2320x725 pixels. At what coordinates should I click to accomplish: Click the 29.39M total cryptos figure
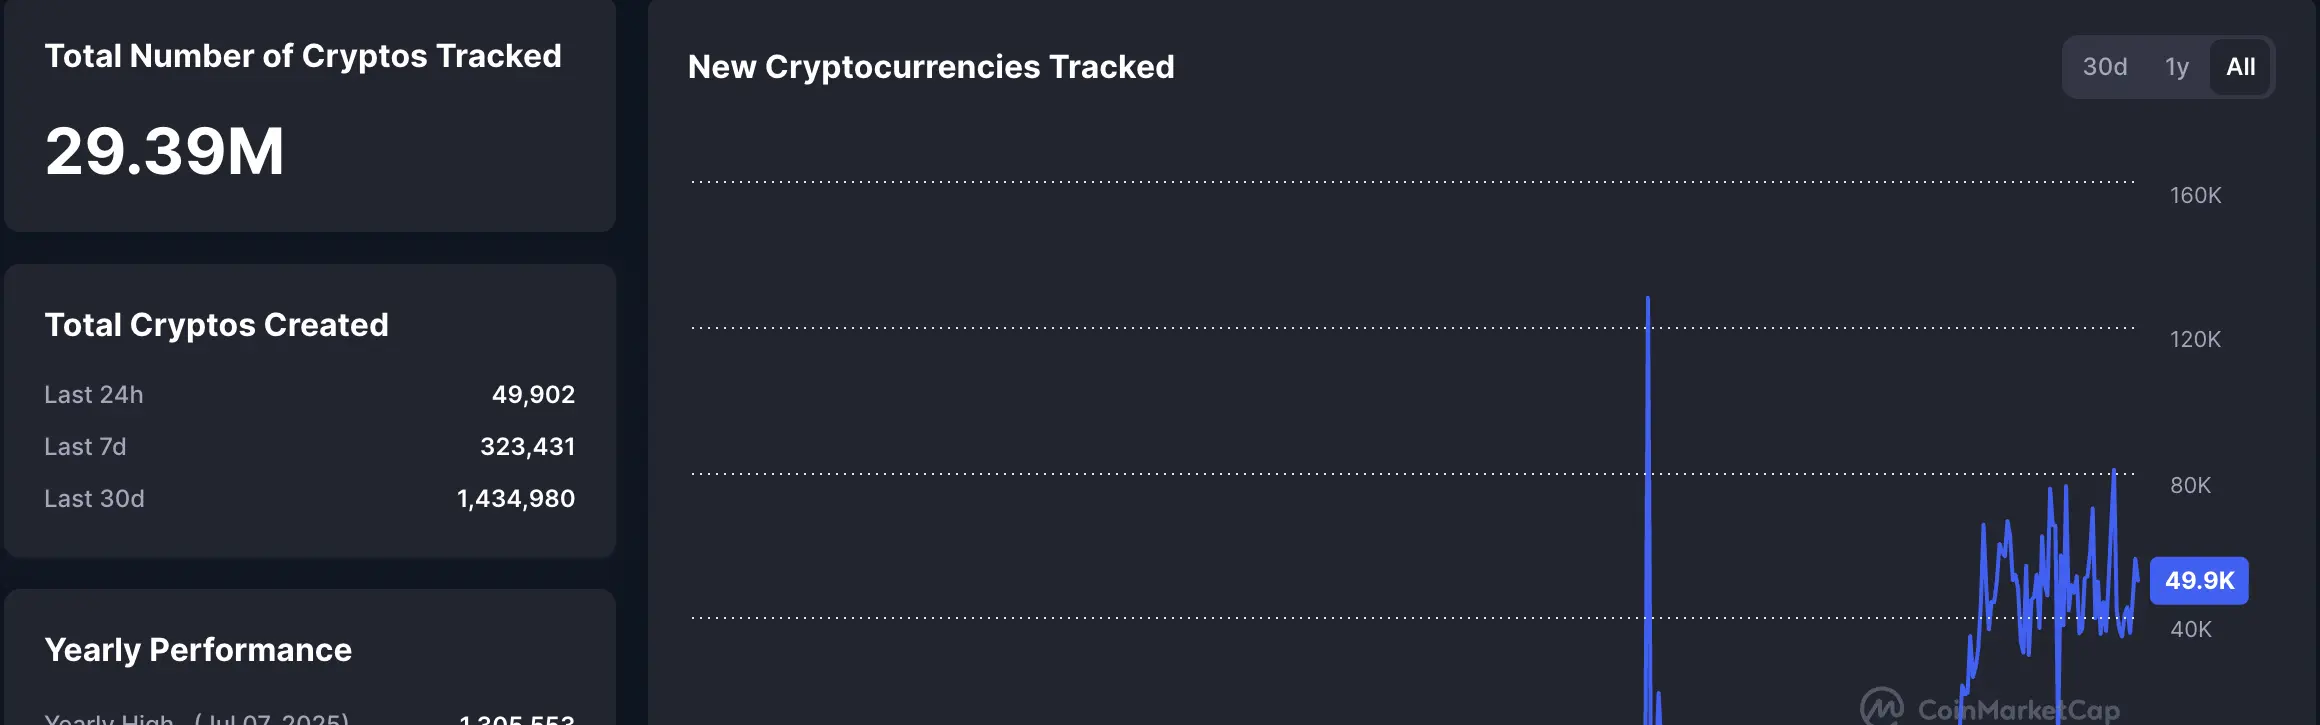click(165, 152)
